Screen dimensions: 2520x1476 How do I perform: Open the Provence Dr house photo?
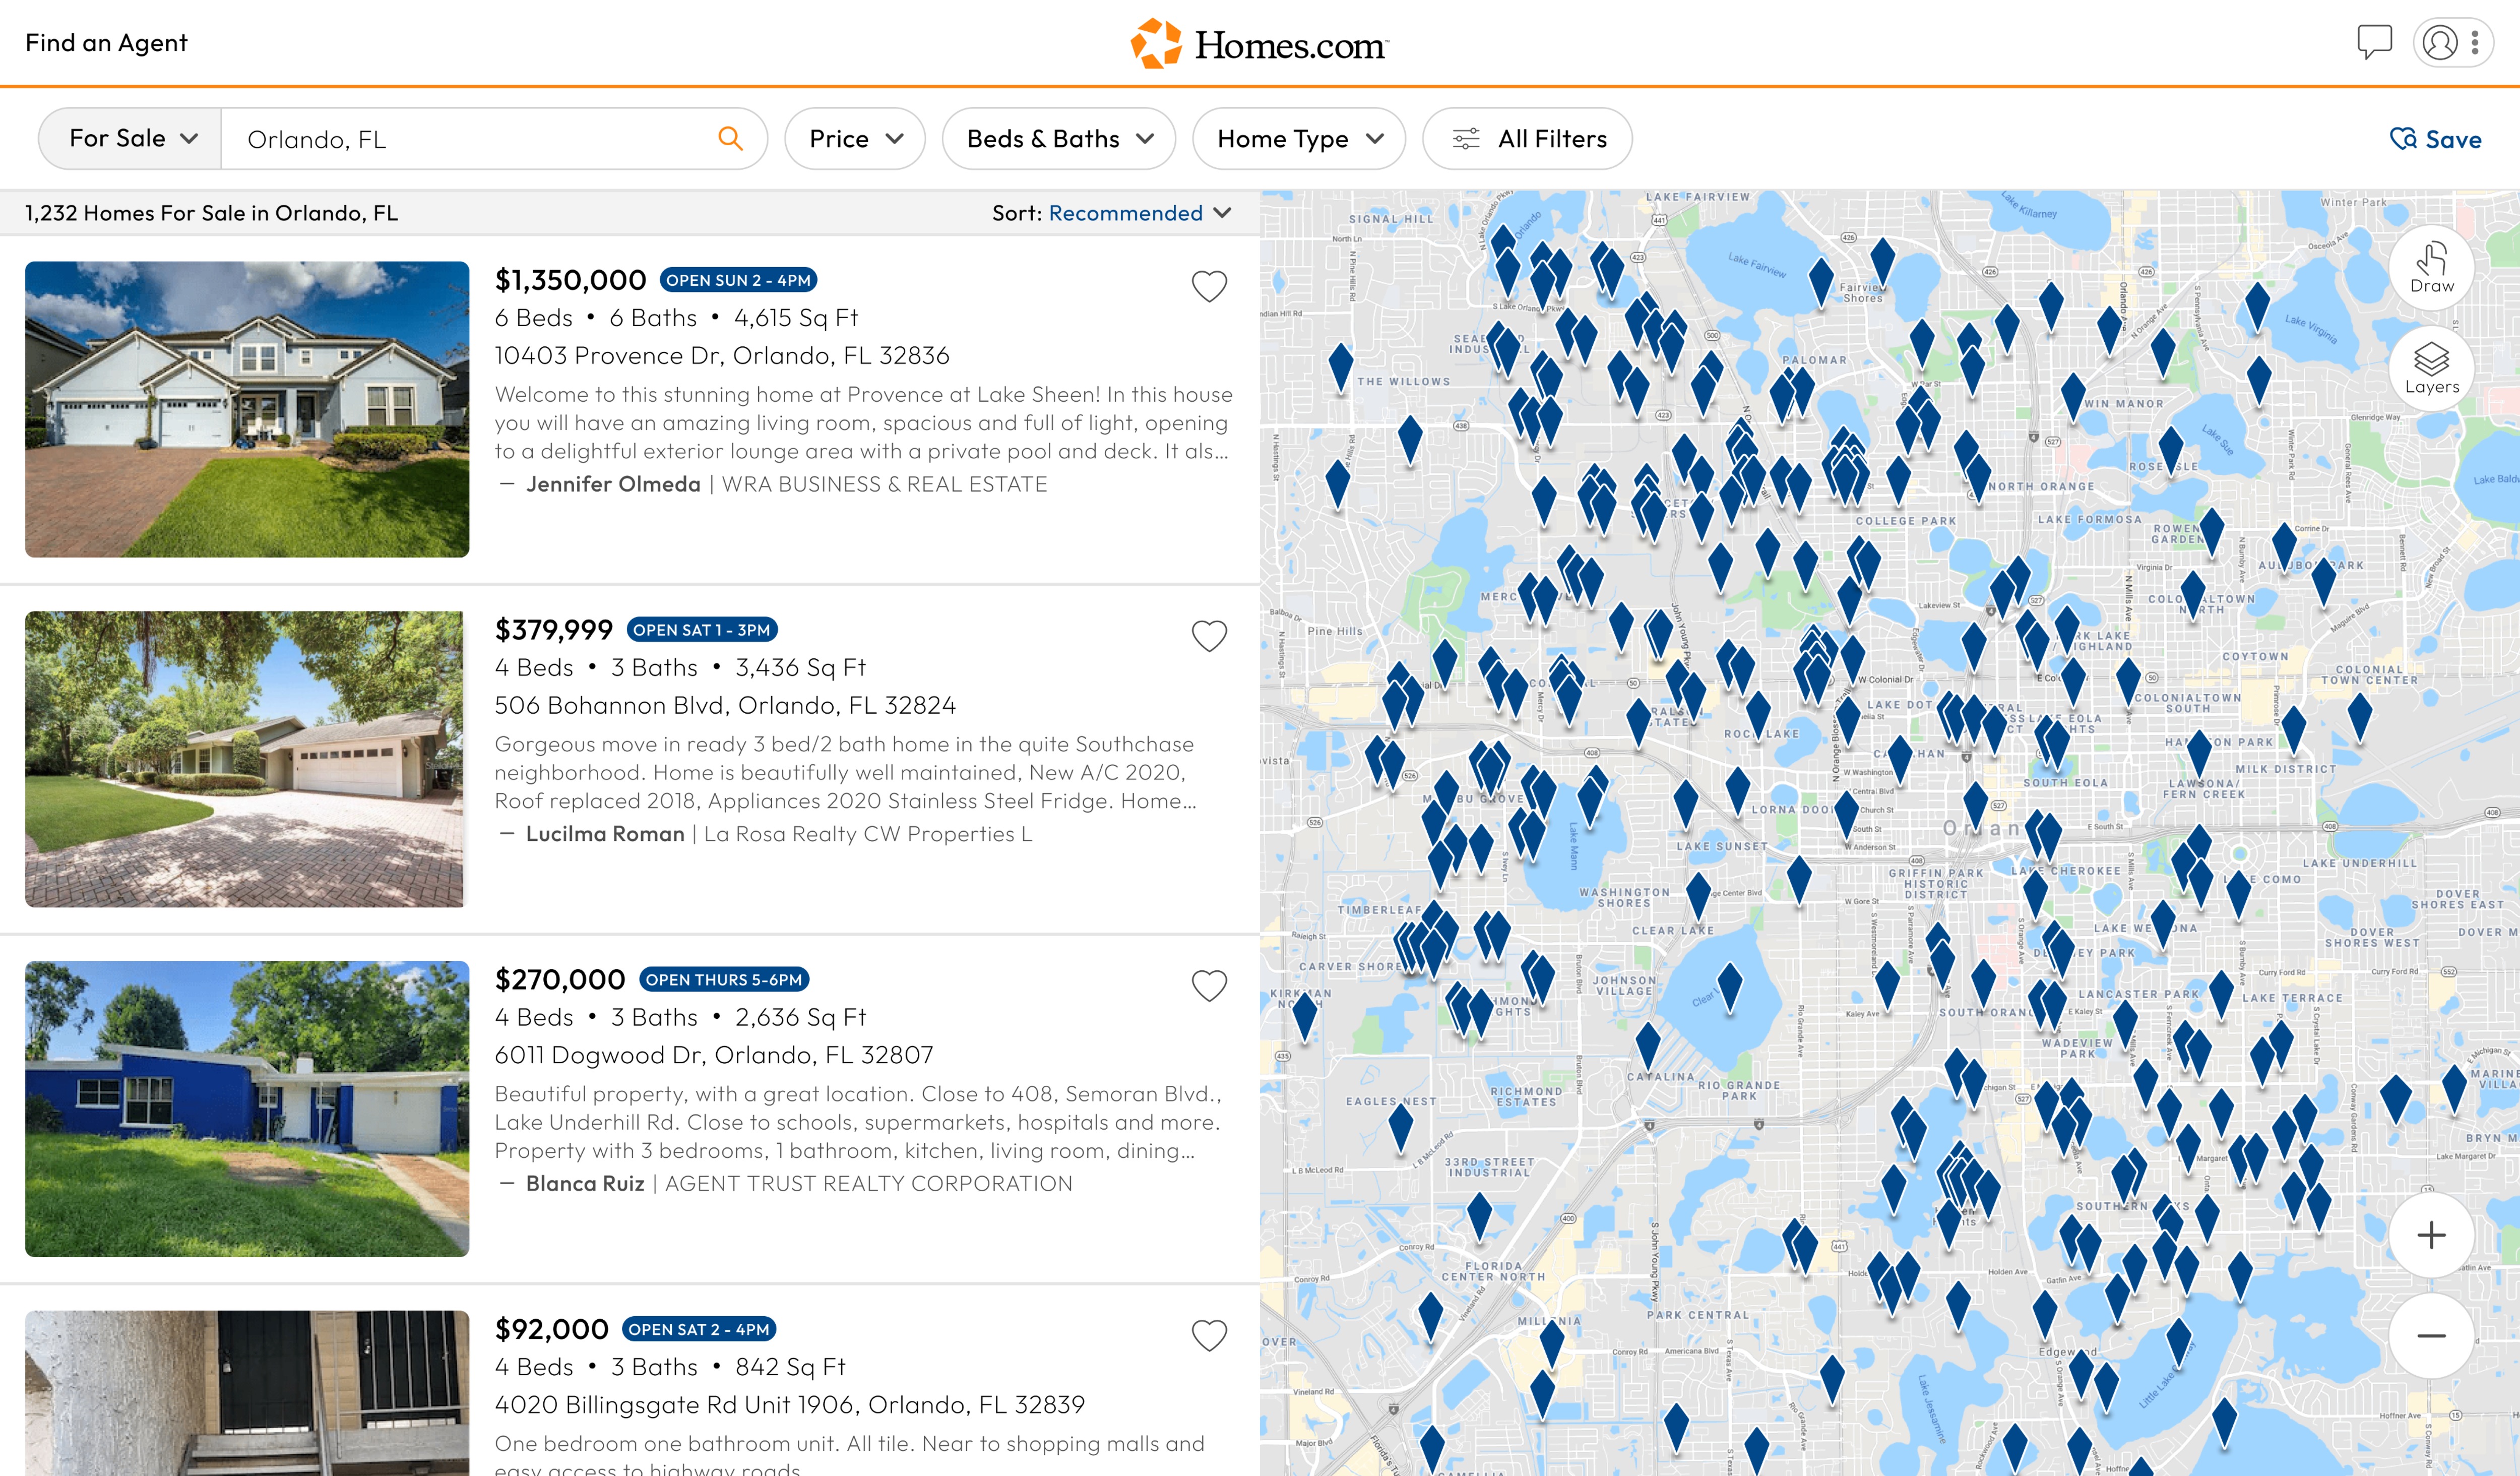247,409
